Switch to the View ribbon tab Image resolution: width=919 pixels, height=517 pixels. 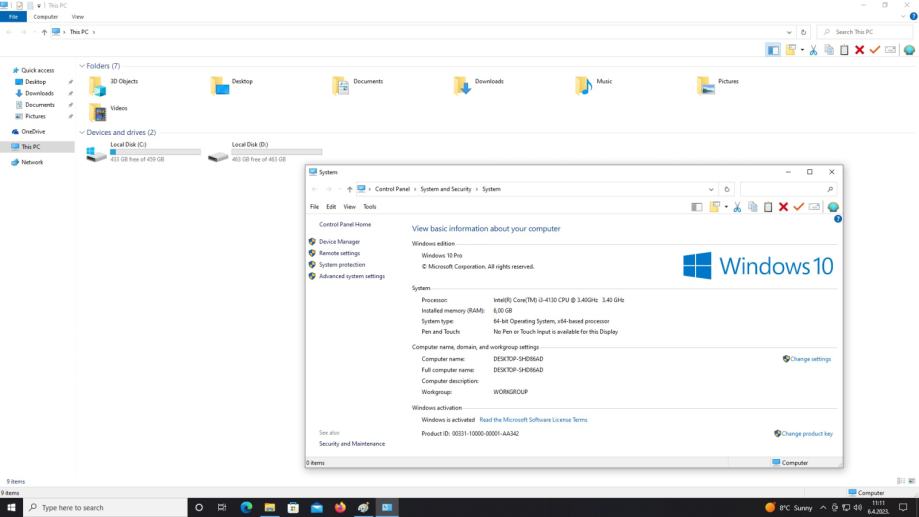pyautogui.click(x=77, y=17)
